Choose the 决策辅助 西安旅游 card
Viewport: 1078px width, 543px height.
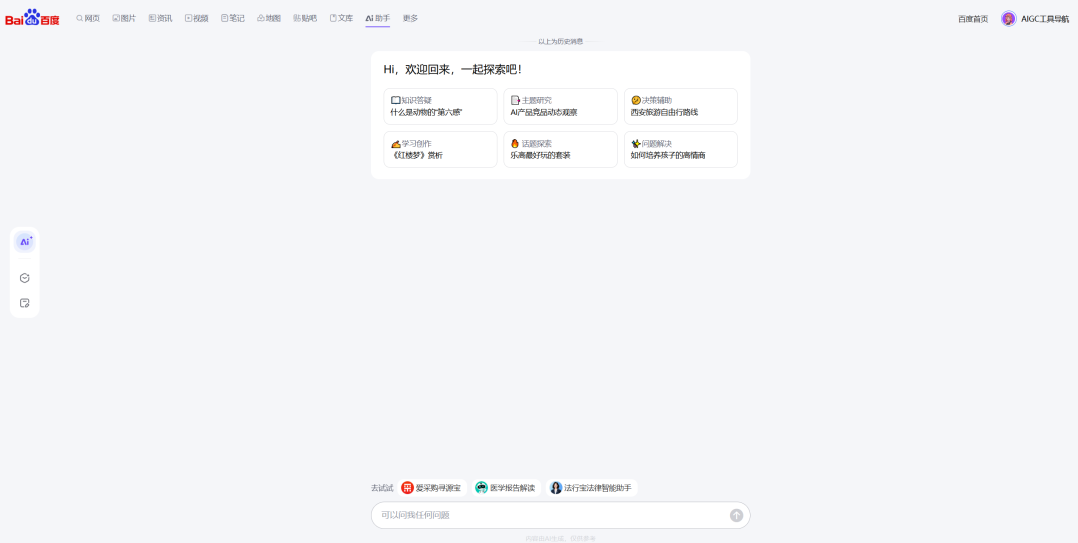(x=680, y=106)
